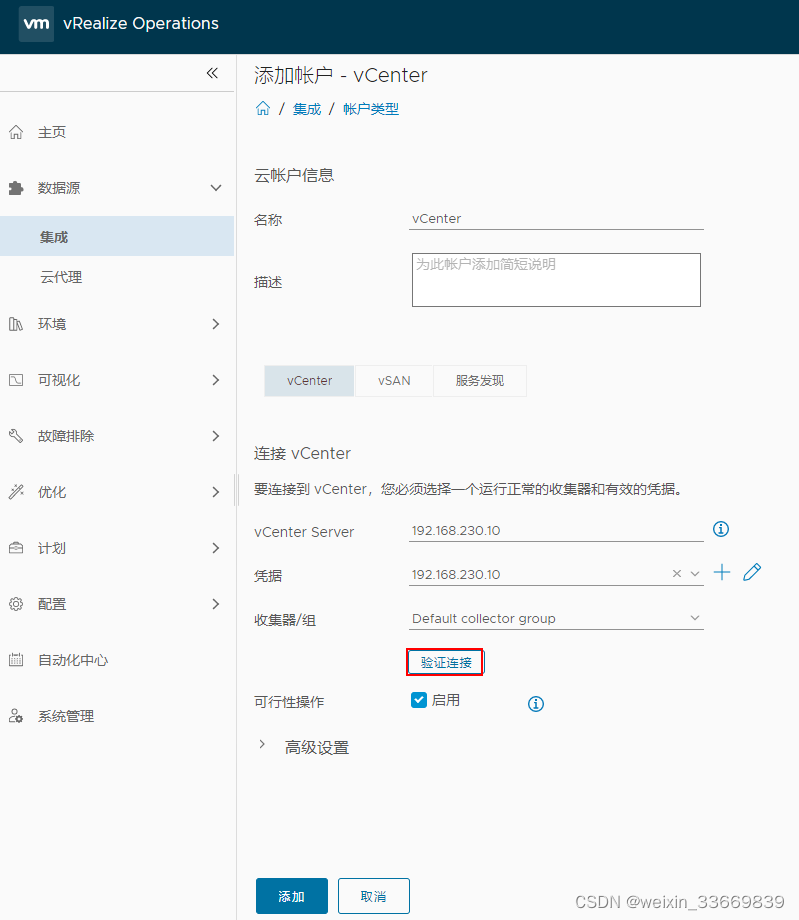Collapse the 数据源 menu section

(x=216, y=188)
